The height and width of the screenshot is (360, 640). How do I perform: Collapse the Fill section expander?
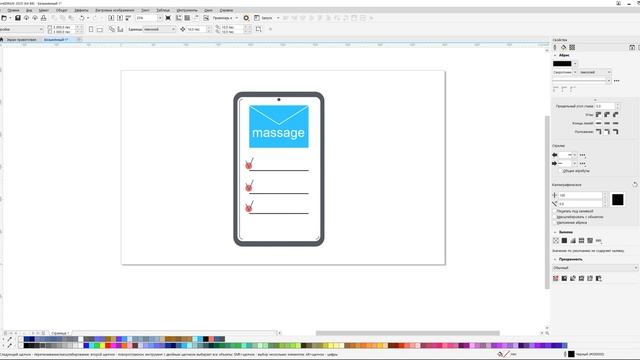tap(555, 232)
